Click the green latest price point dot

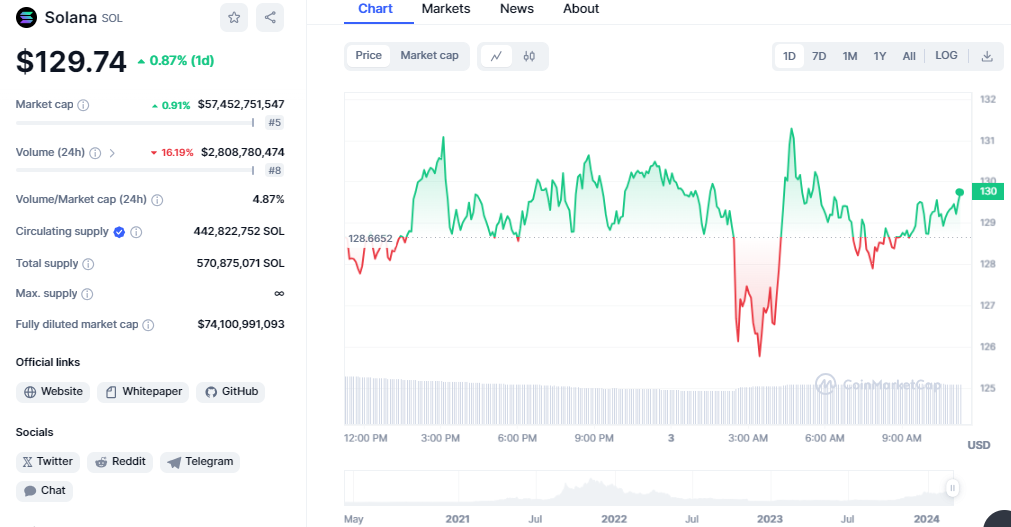pos(959,192)
